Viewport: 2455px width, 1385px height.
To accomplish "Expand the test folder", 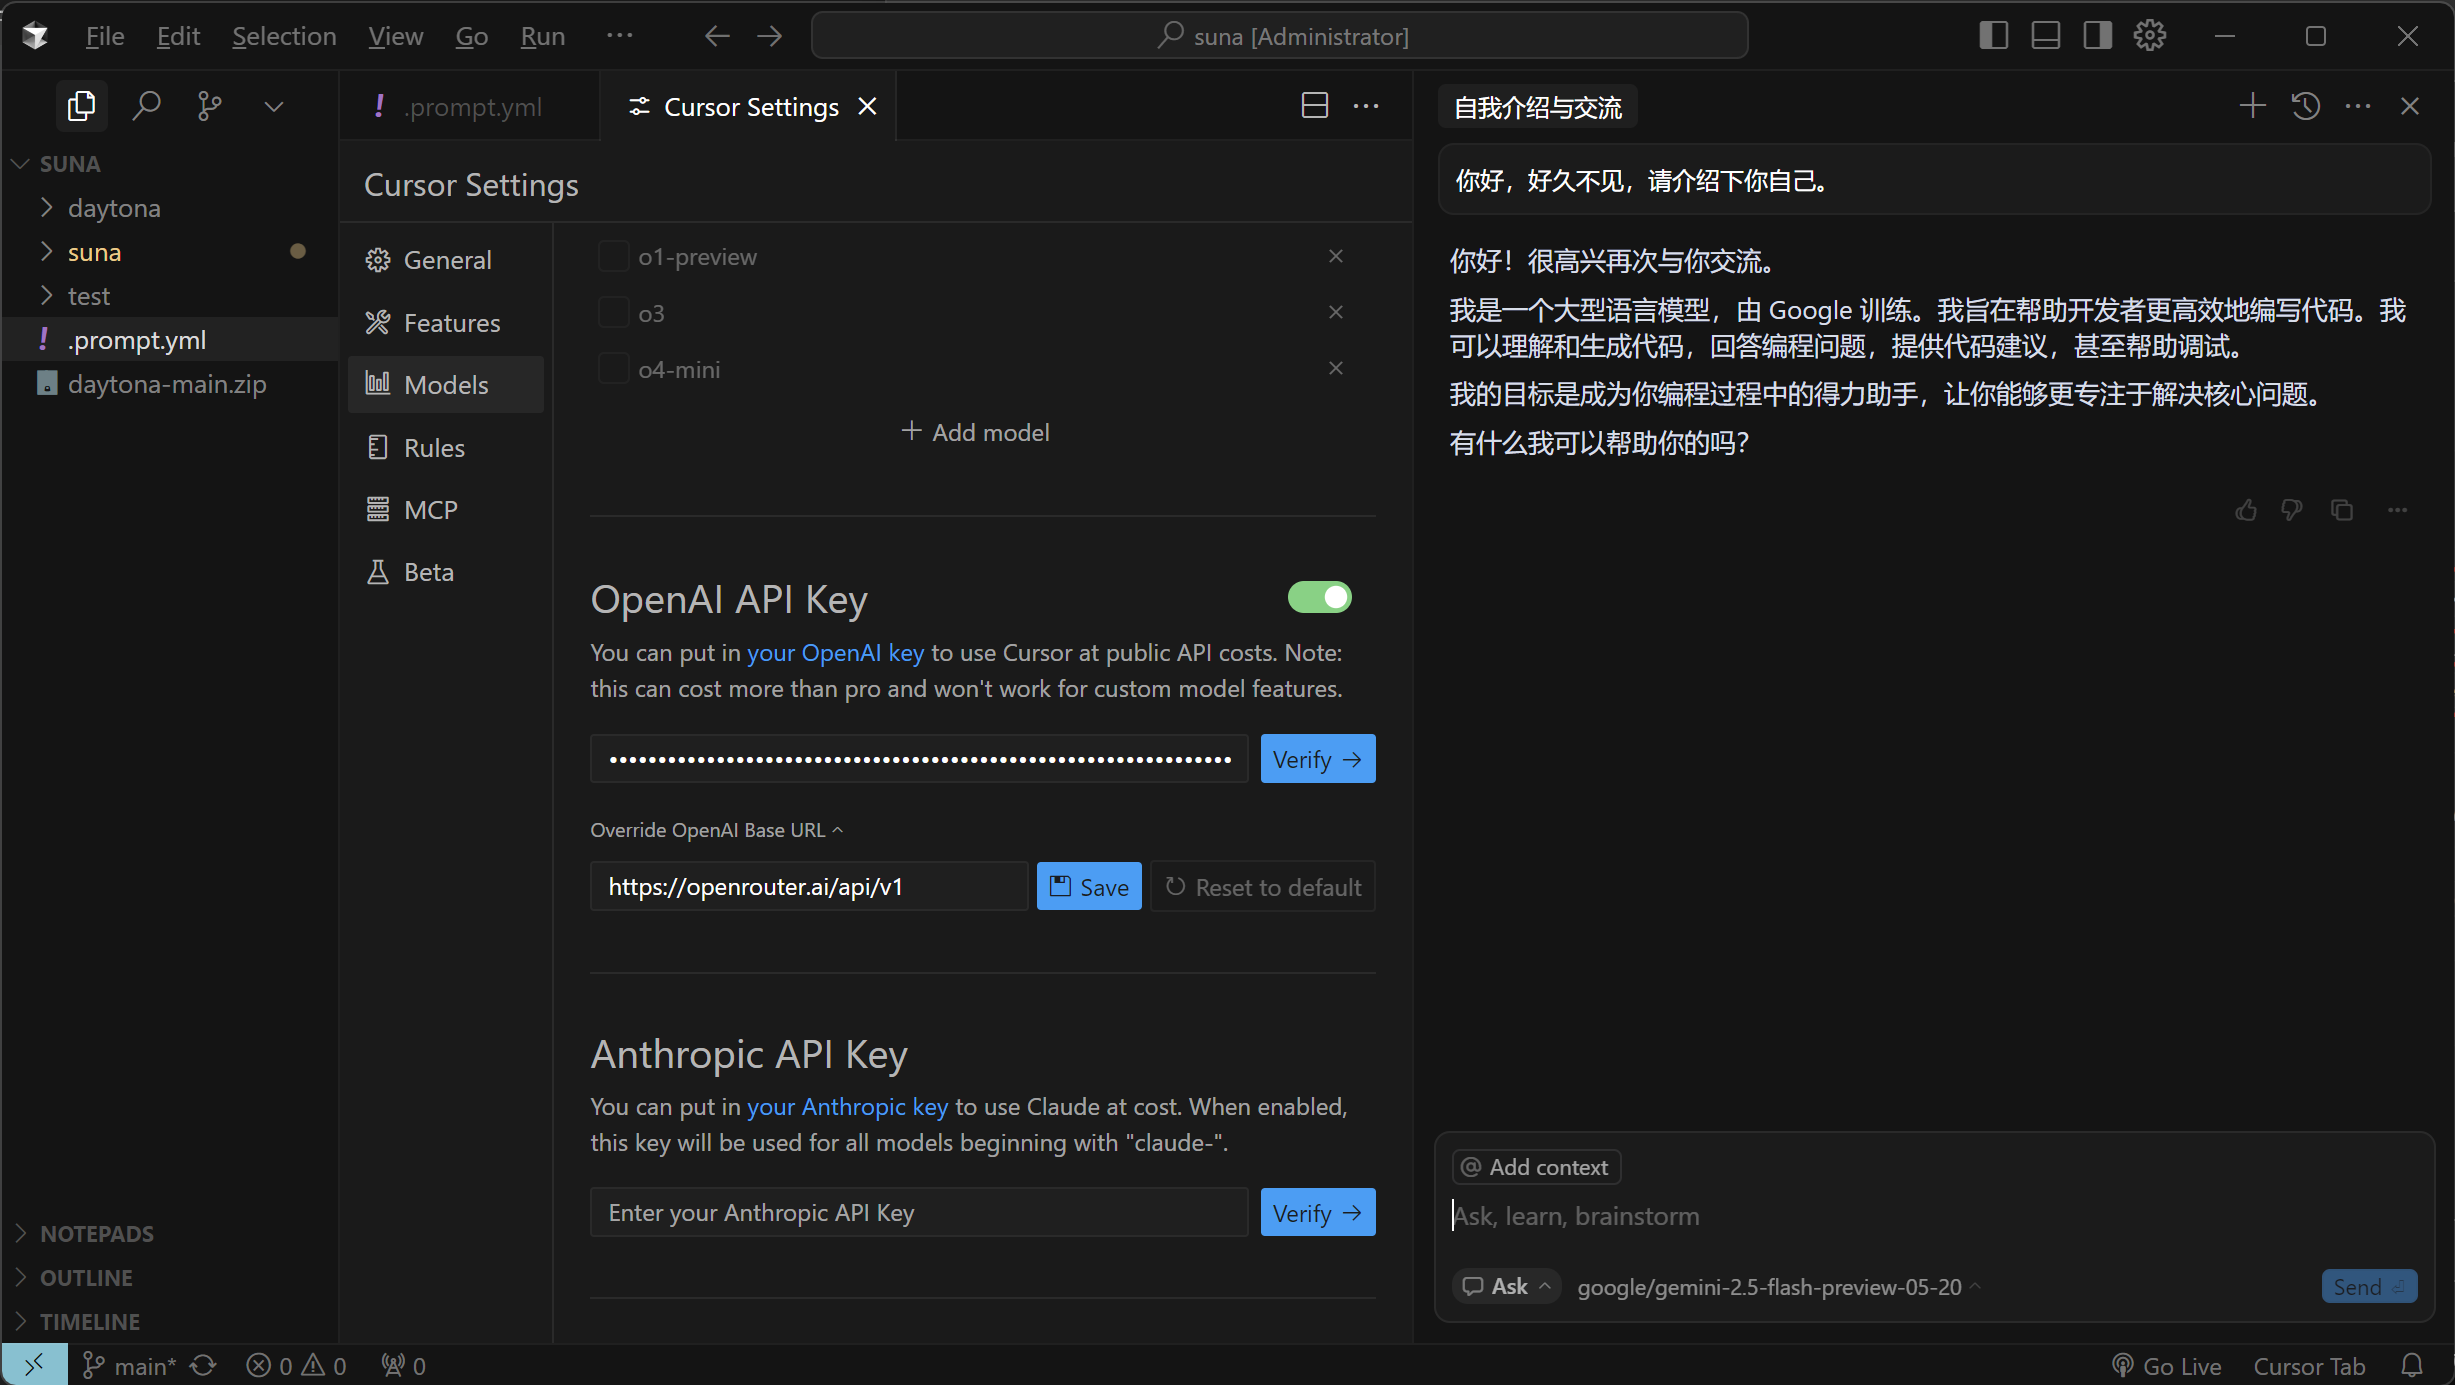I will (88, 296).
